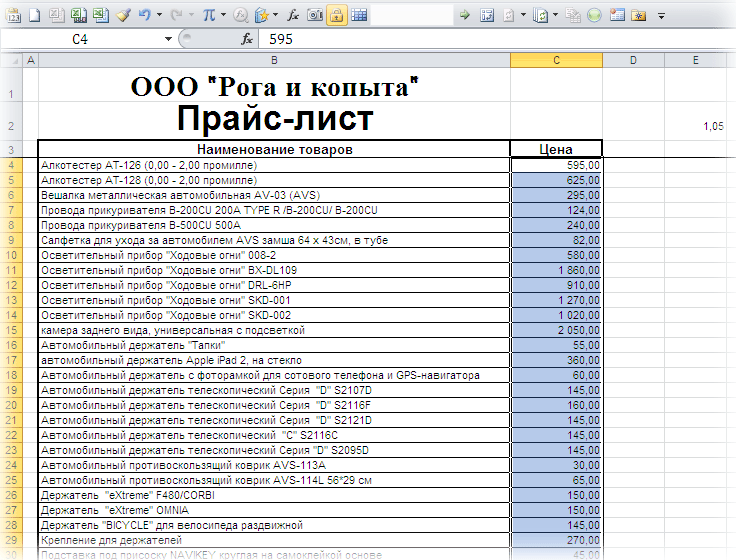Click the Refresh All stacked pages icon
The image size is (736, 560).
click(x=541, y=15)
